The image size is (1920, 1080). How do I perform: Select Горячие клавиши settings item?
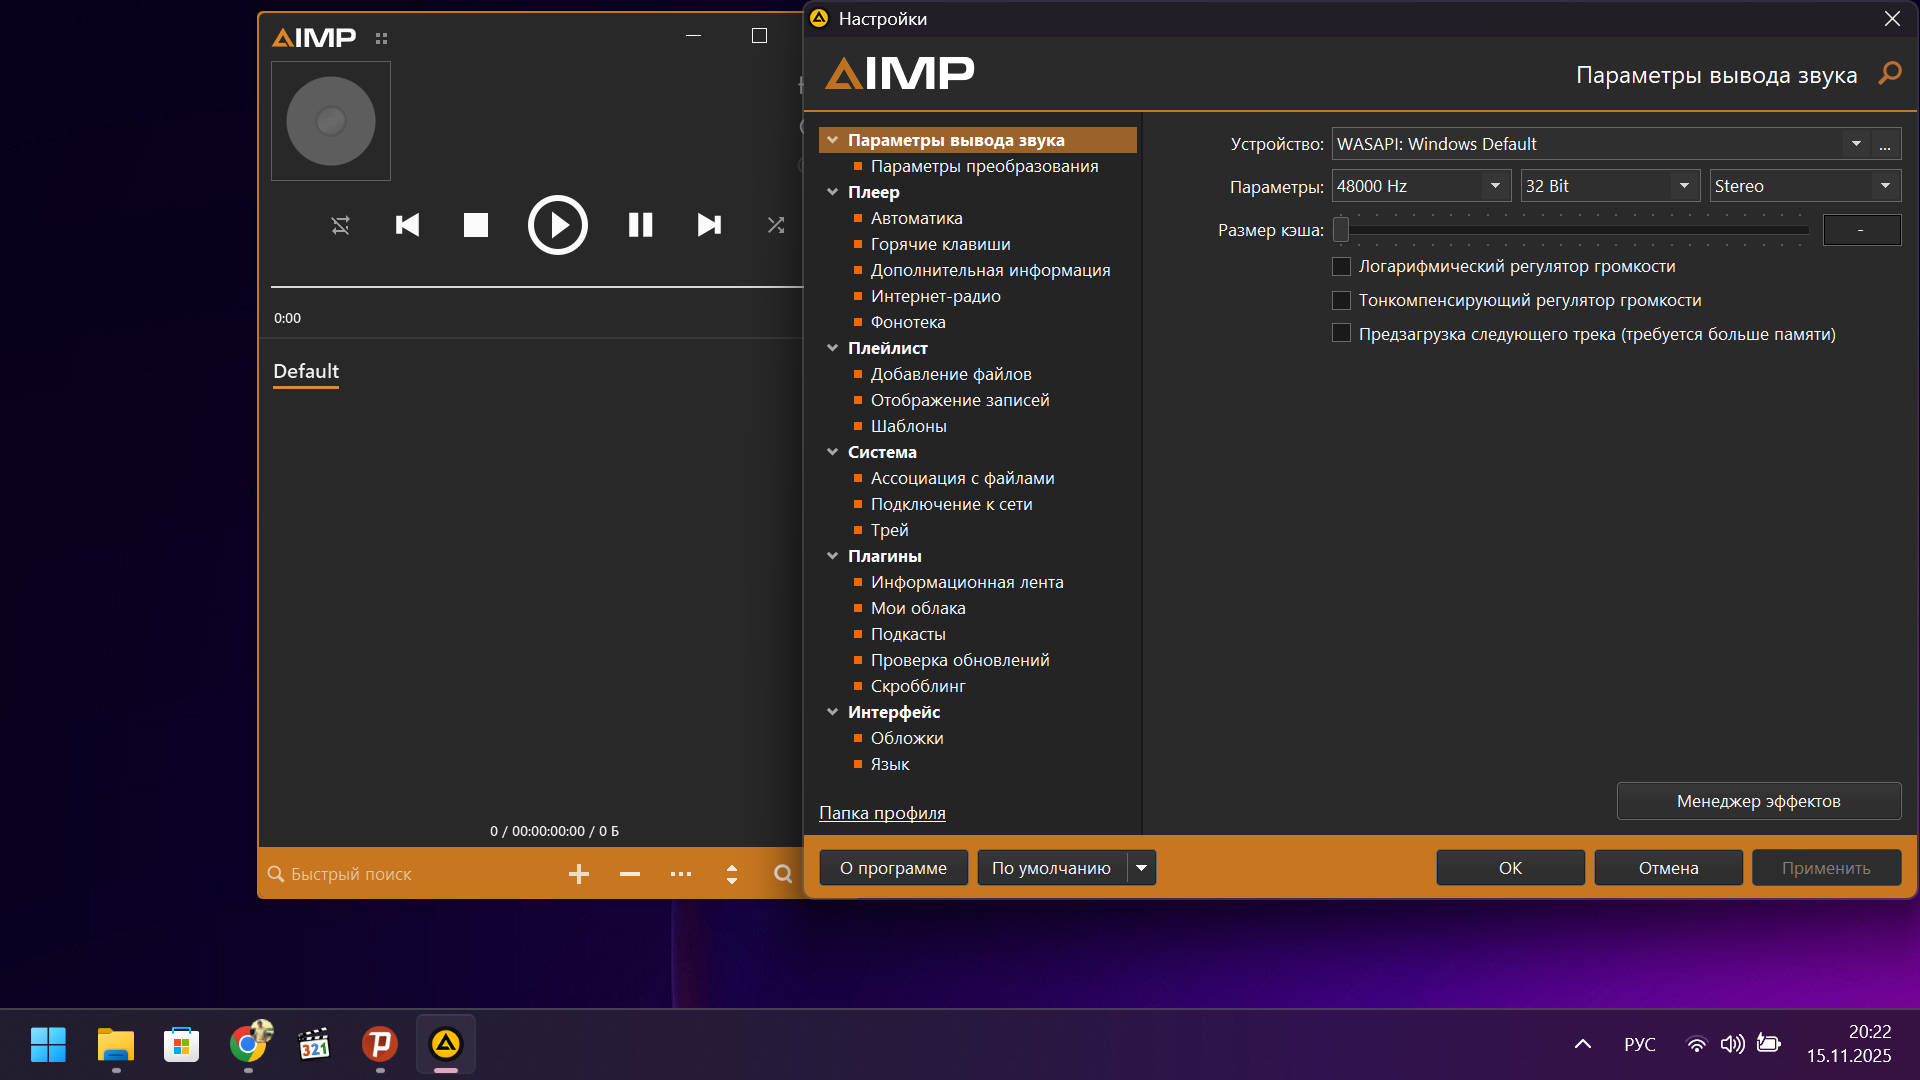point(940,244)
